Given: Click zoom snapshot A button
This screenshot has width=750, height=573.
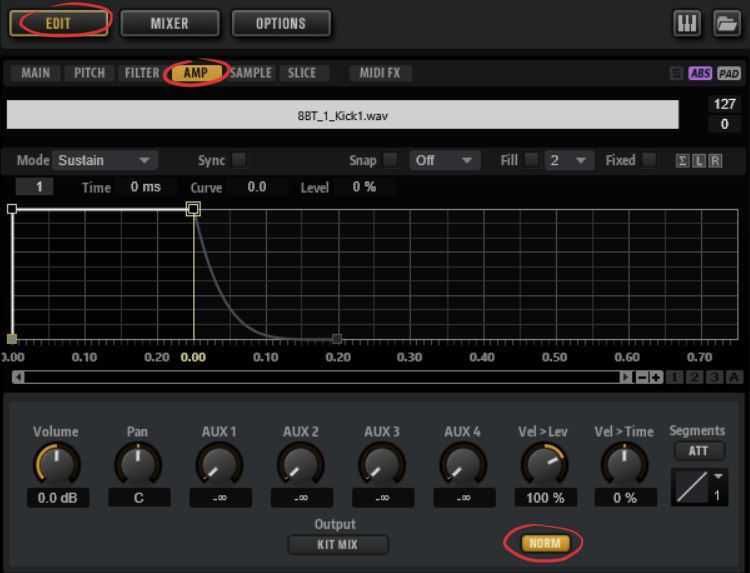Looking at the screenshot, I should pos(734,377).
